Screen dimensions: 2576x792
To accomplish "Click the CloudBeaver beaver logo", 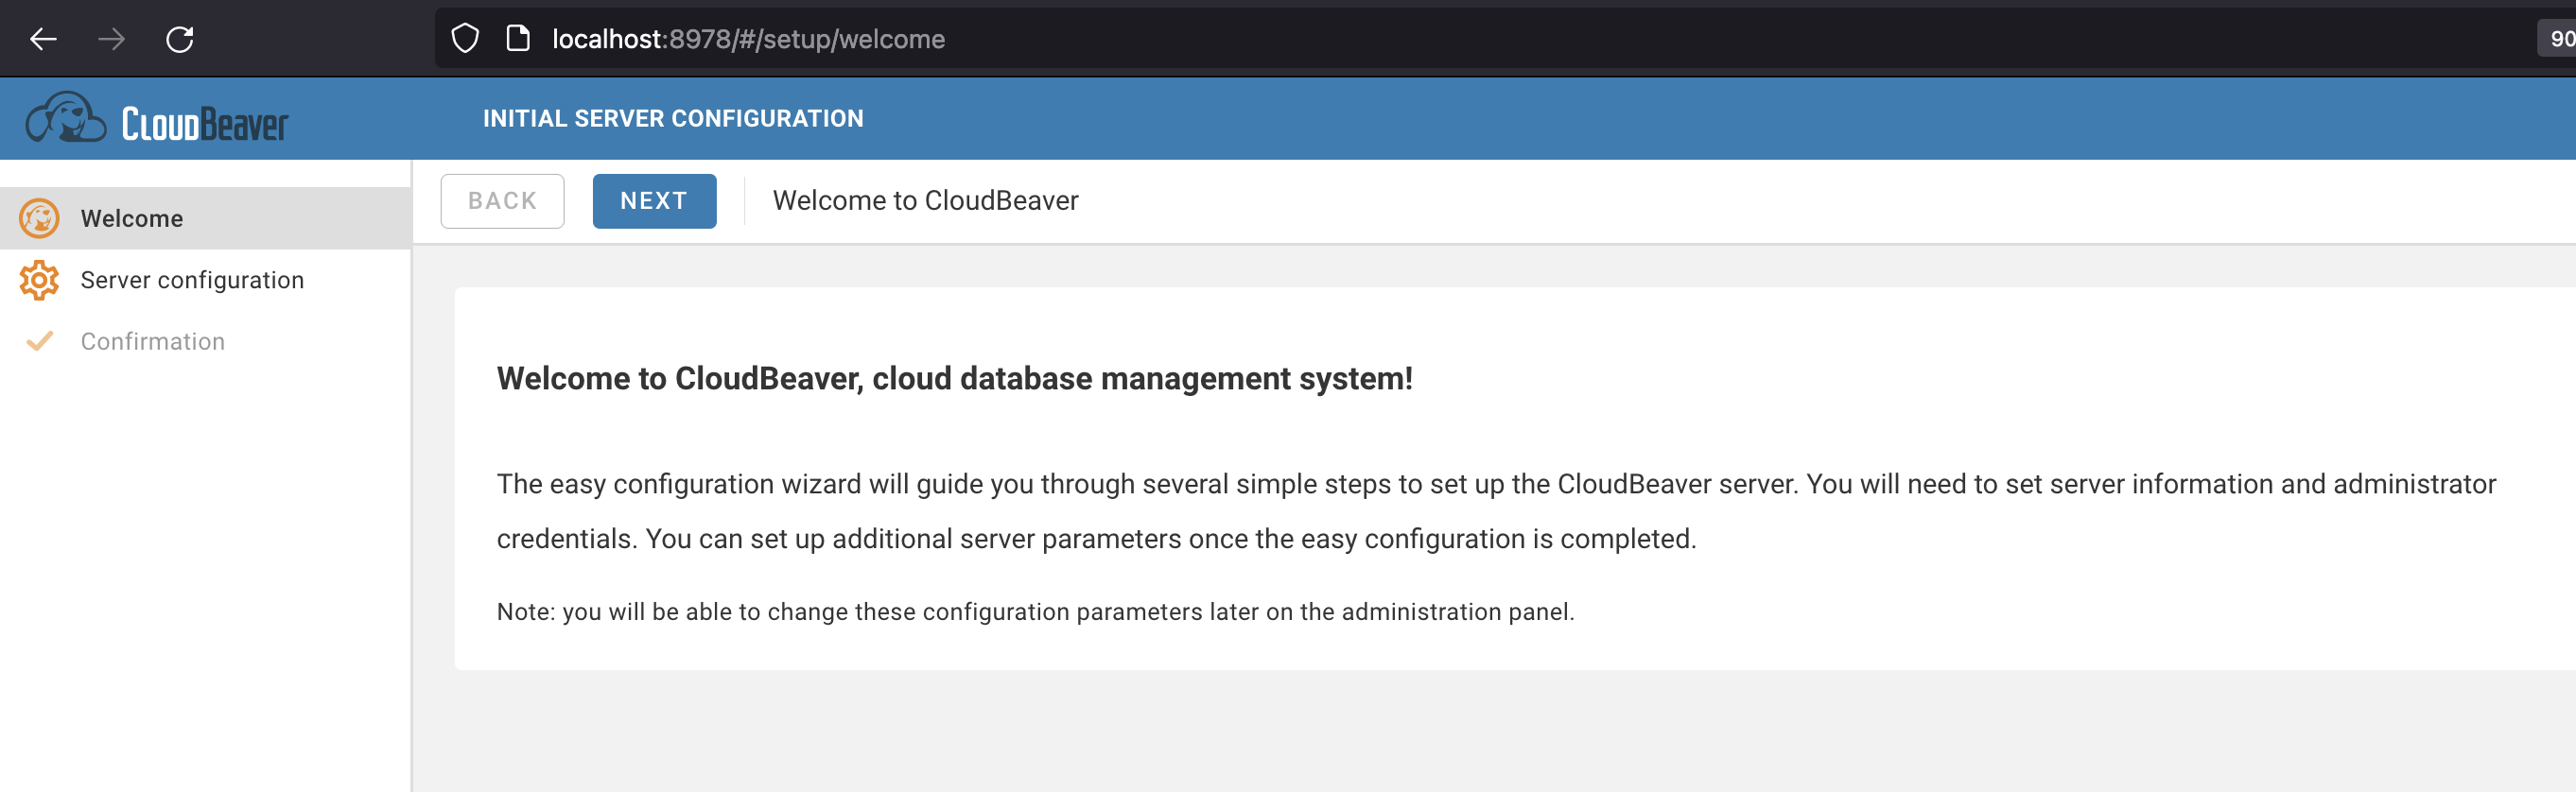I will pyautogui.click(x=65, y=118).
